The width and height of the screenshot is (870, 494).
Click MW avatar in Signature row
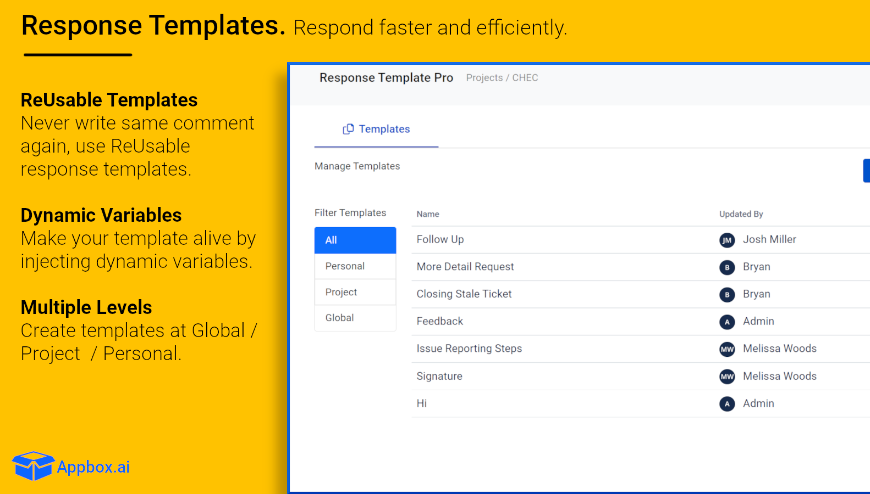tap(727, 376)
